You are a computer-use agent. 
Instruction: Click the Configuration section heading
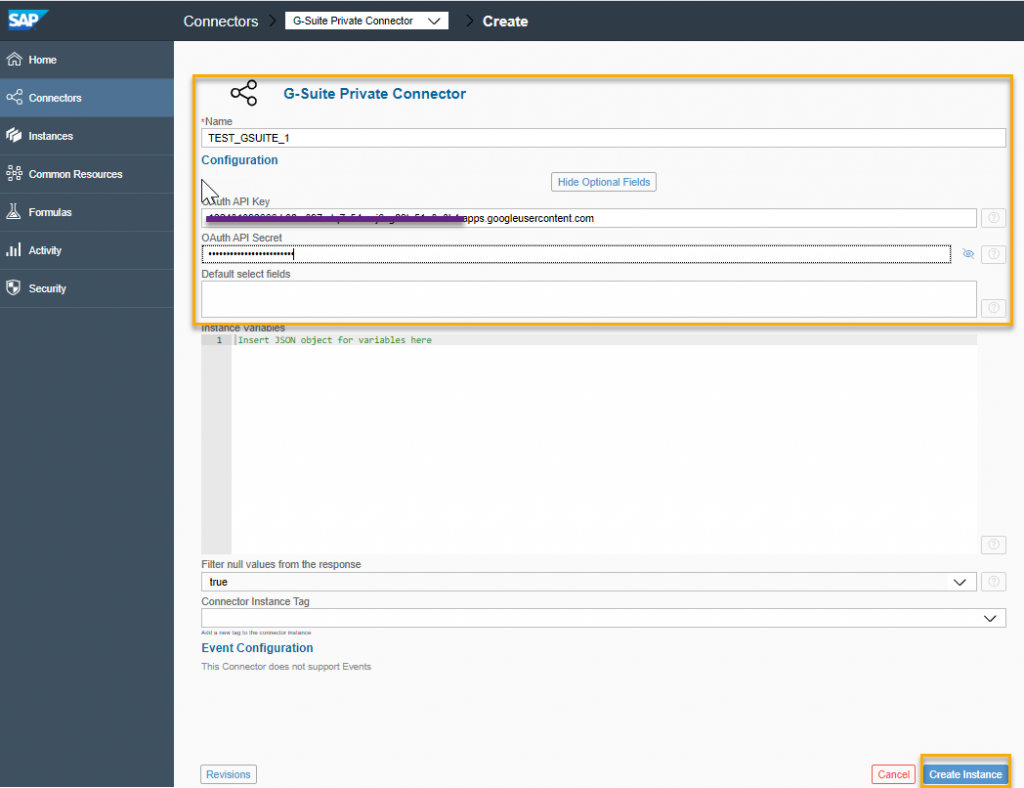(x=239, y=160)
